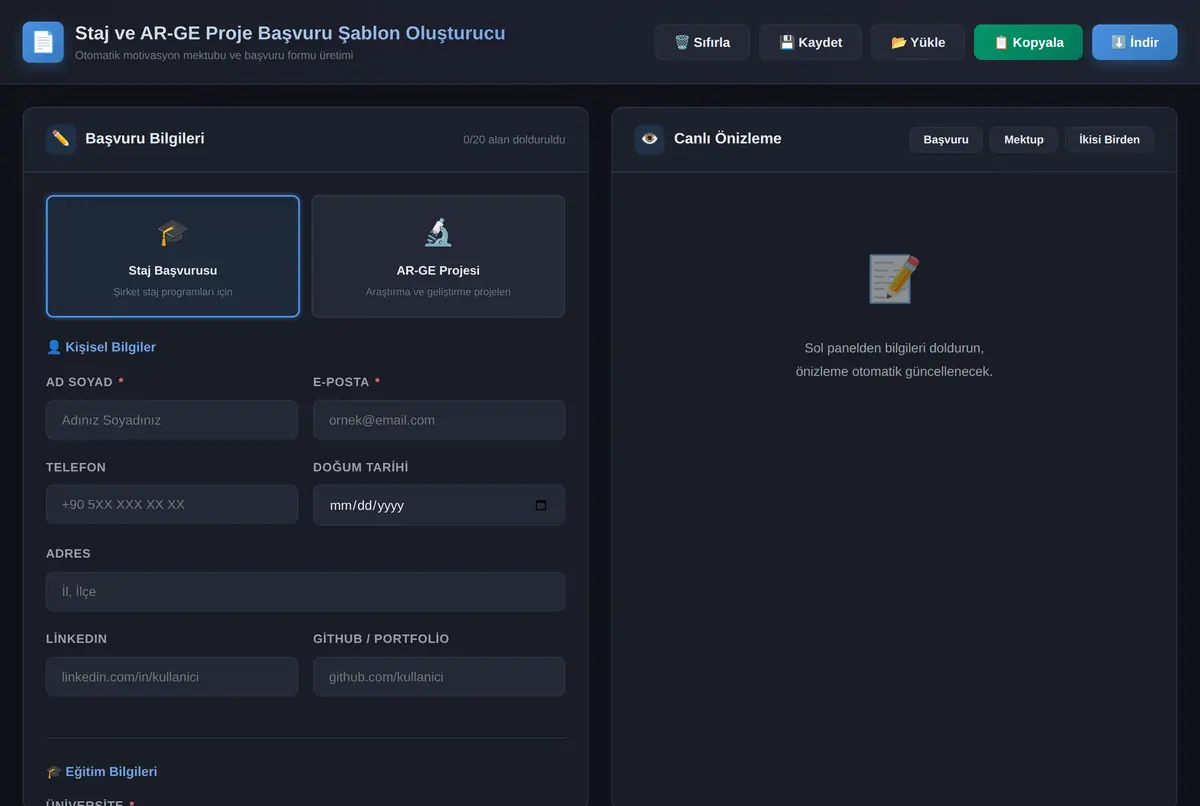Click the 'Staj ve AR-GE Proje' page title
Image resolution: width=1200 pixels, height=806 pixels.
290,33
